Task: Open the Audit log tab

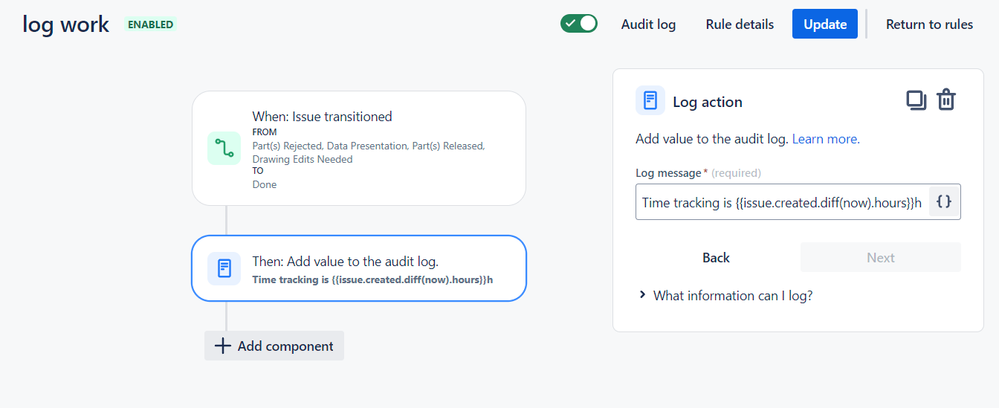Action: [x=648, y=24]
